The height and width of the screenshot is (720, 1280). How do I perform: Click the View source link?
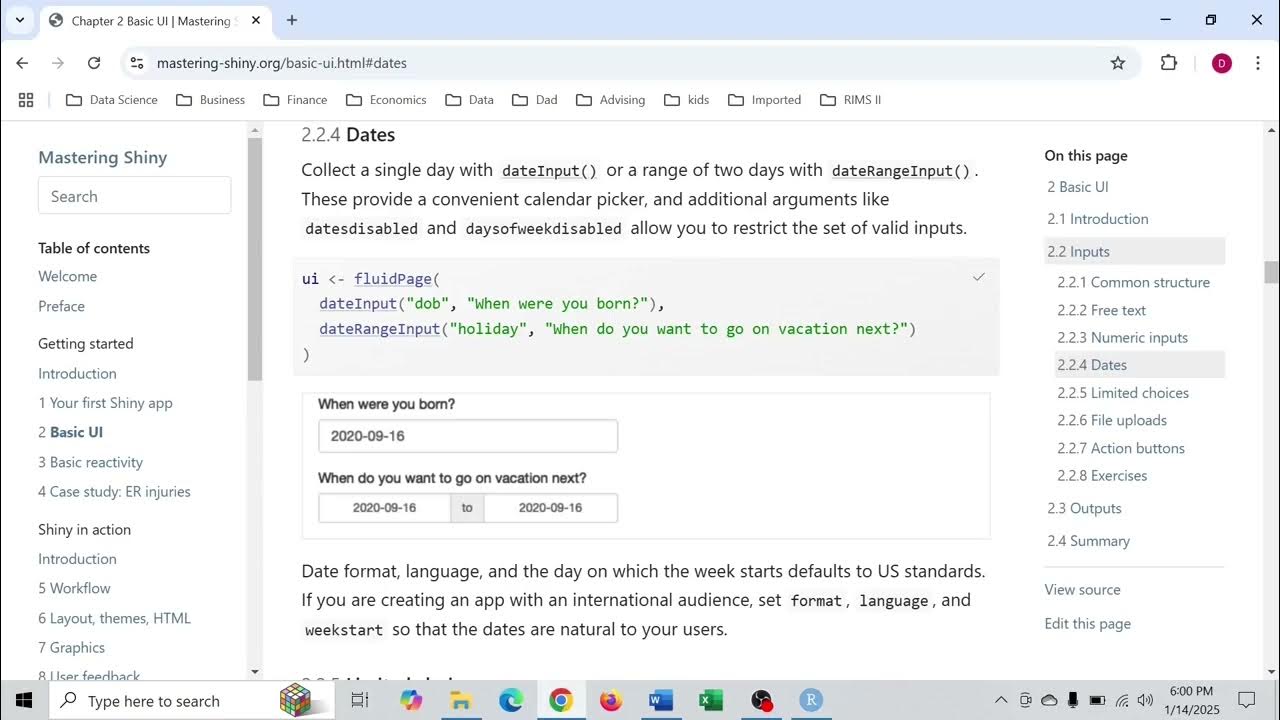1082,590
